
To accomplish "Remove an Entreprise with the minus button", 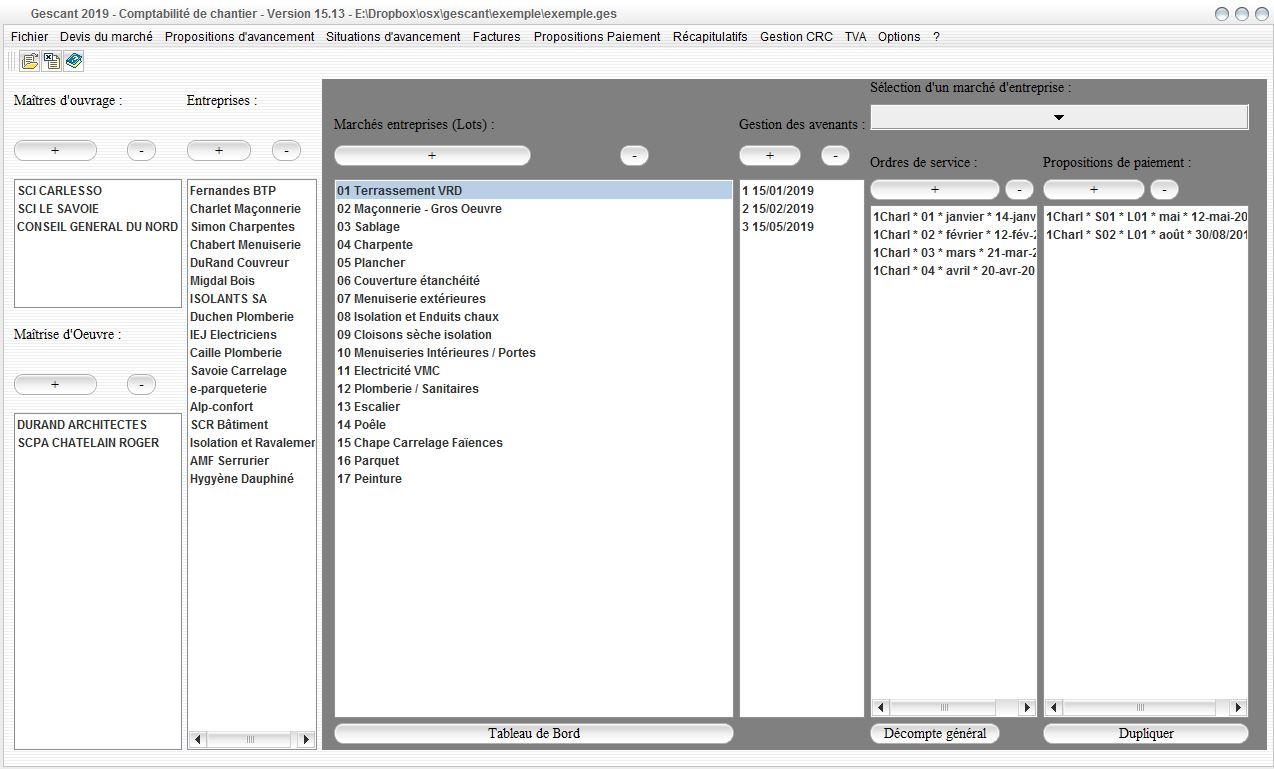I will pos(286,150).
